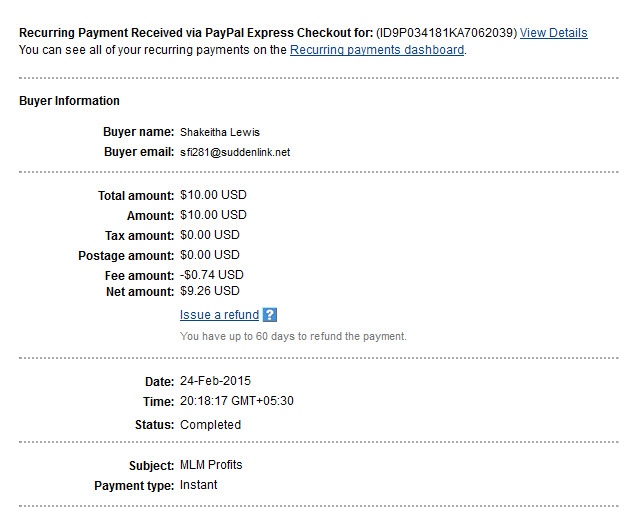Click the Net amount value $9.26 USD
The height and width of the screenshot is (529, 630).
(210, 291)
